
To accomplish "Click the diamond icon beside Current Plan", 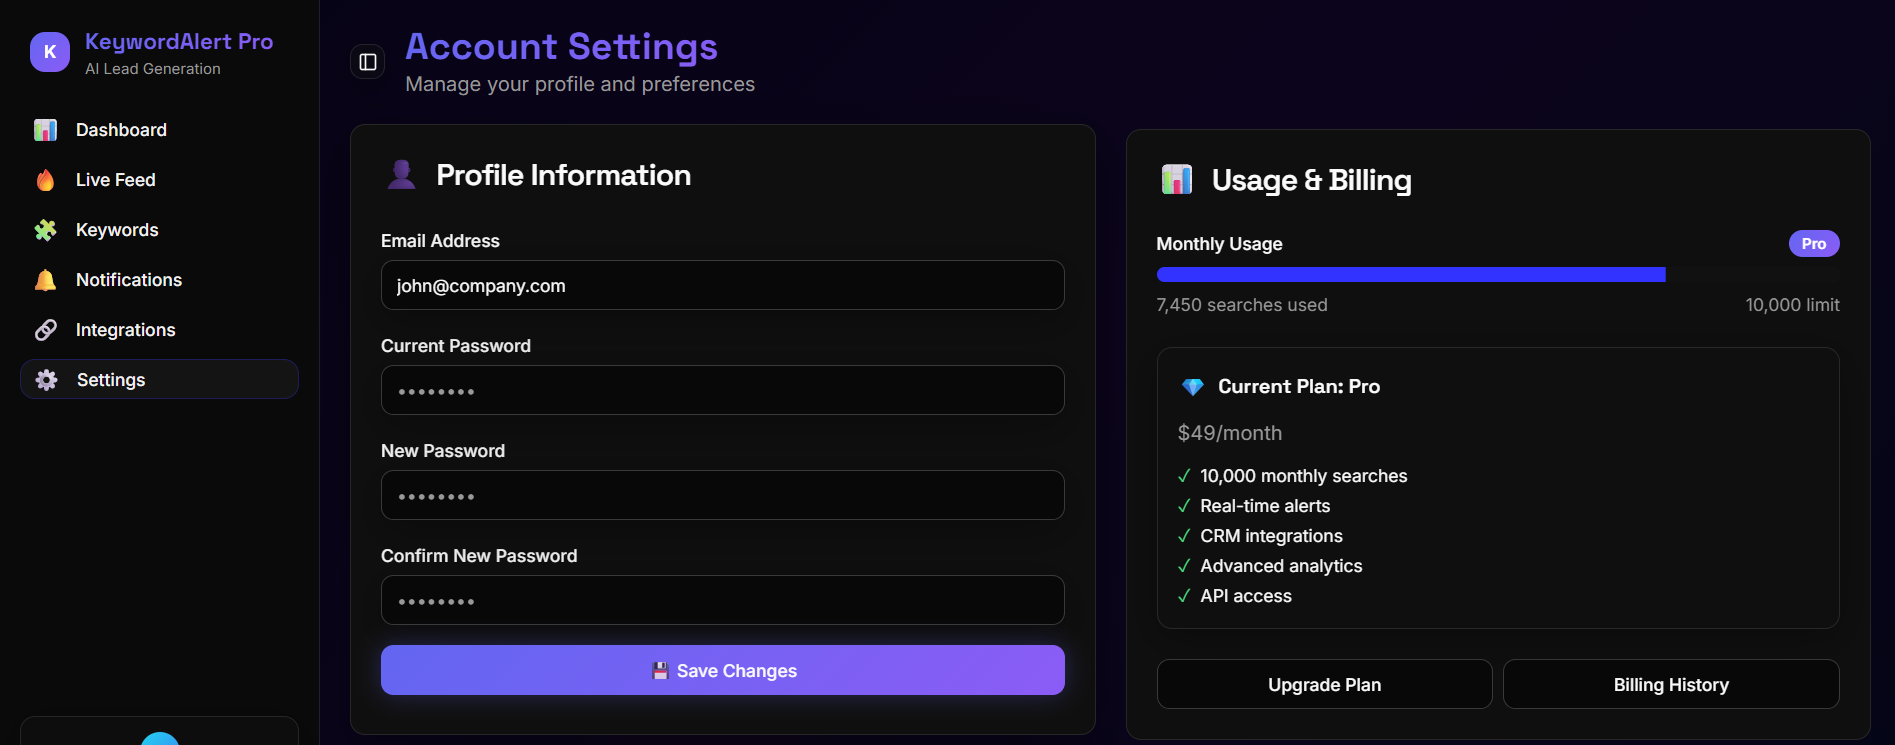I will (x=1192, y=387).
